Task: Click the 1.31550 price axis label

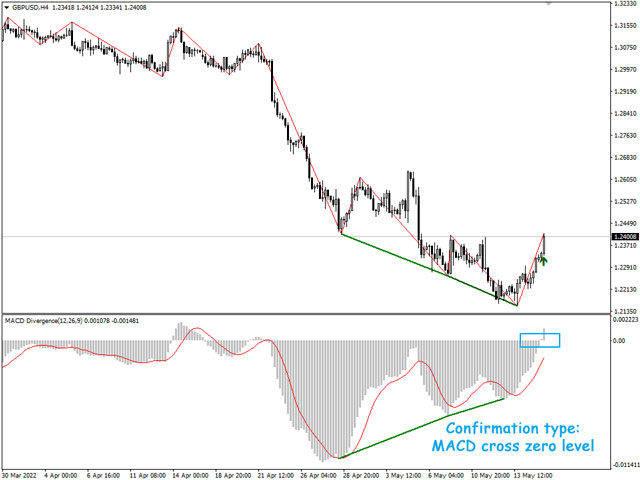Action: (x=625, y=25)
